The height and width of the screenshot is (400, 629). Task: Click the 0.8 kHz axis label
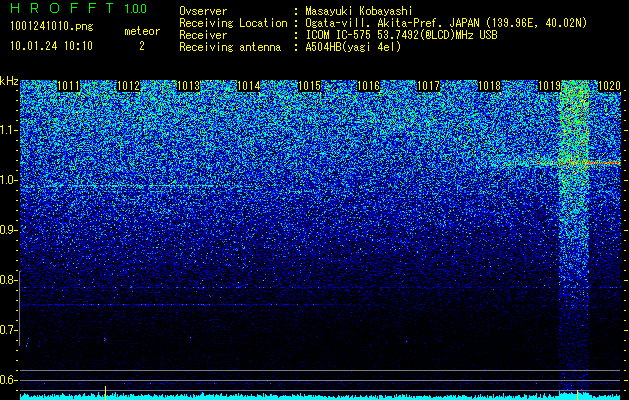(8, 280)
